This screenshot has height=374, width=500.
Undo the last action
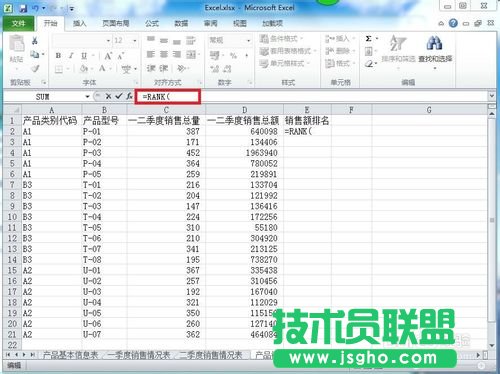[x=35, y=8]
